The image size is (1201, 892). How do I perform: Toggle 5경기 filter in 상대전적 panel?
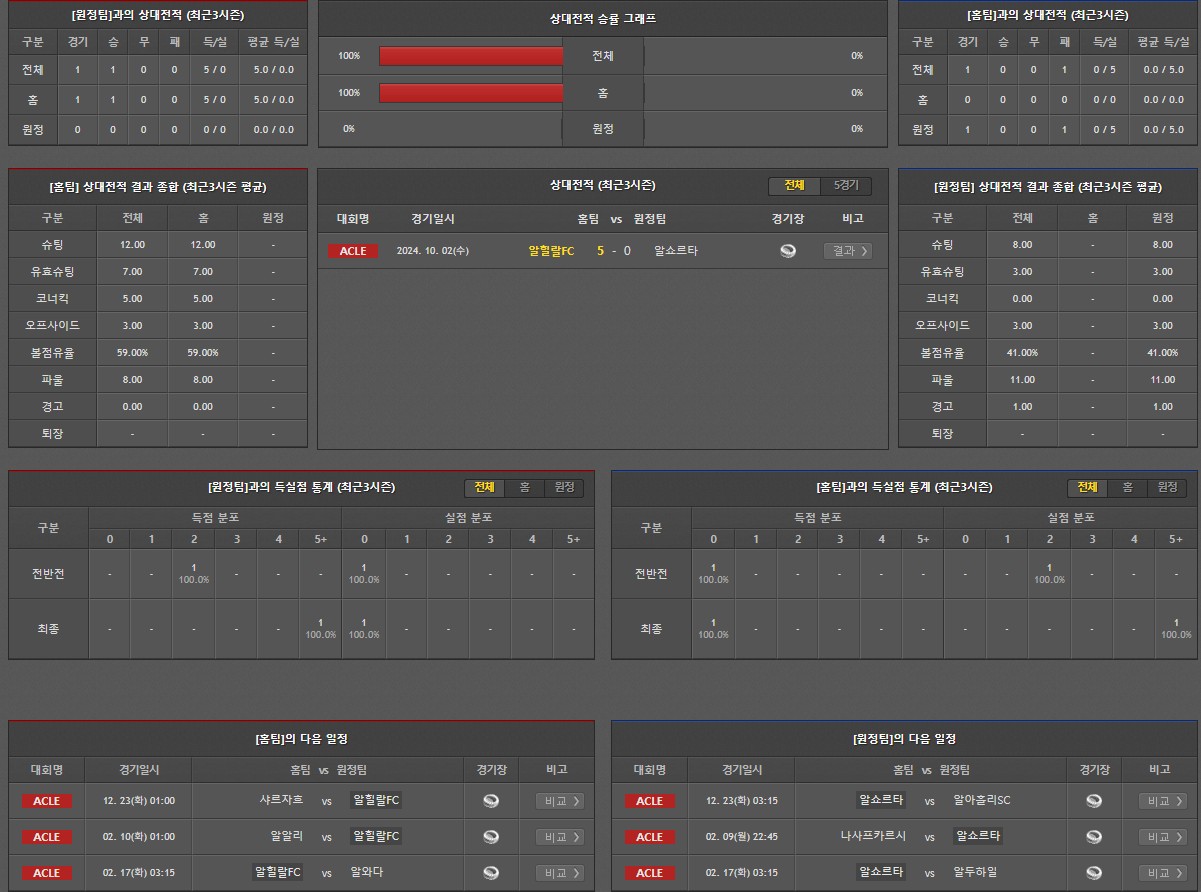846,186
